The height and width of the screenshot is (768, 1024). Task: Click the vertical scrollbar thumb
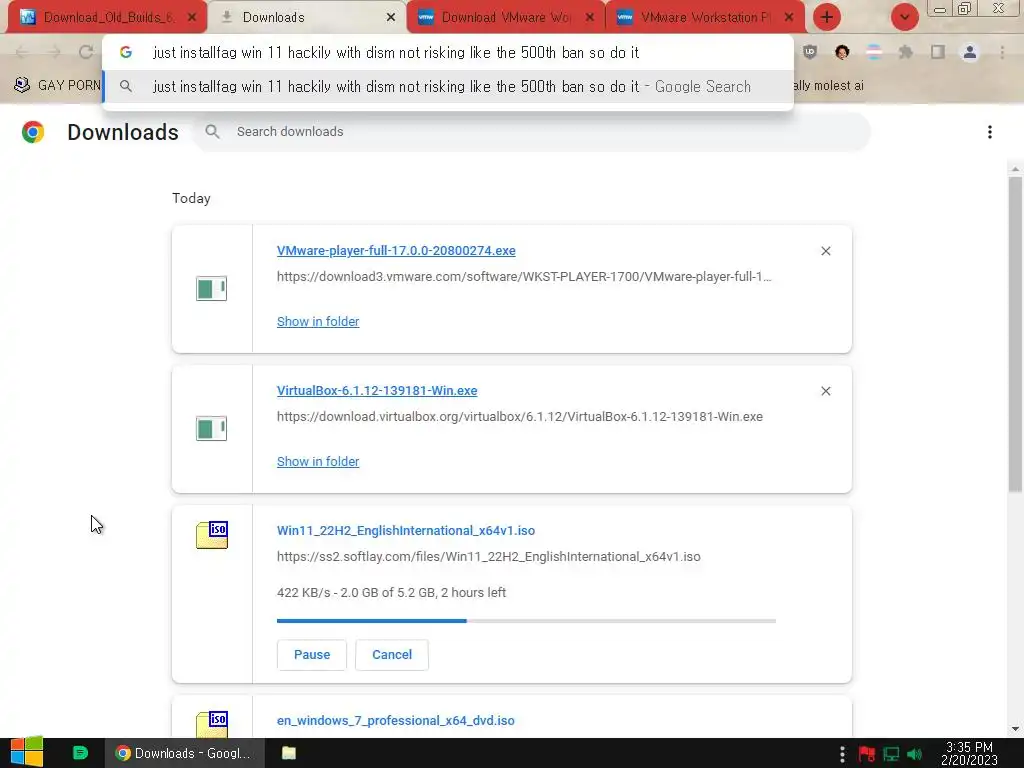click(x=1015, y=334)
